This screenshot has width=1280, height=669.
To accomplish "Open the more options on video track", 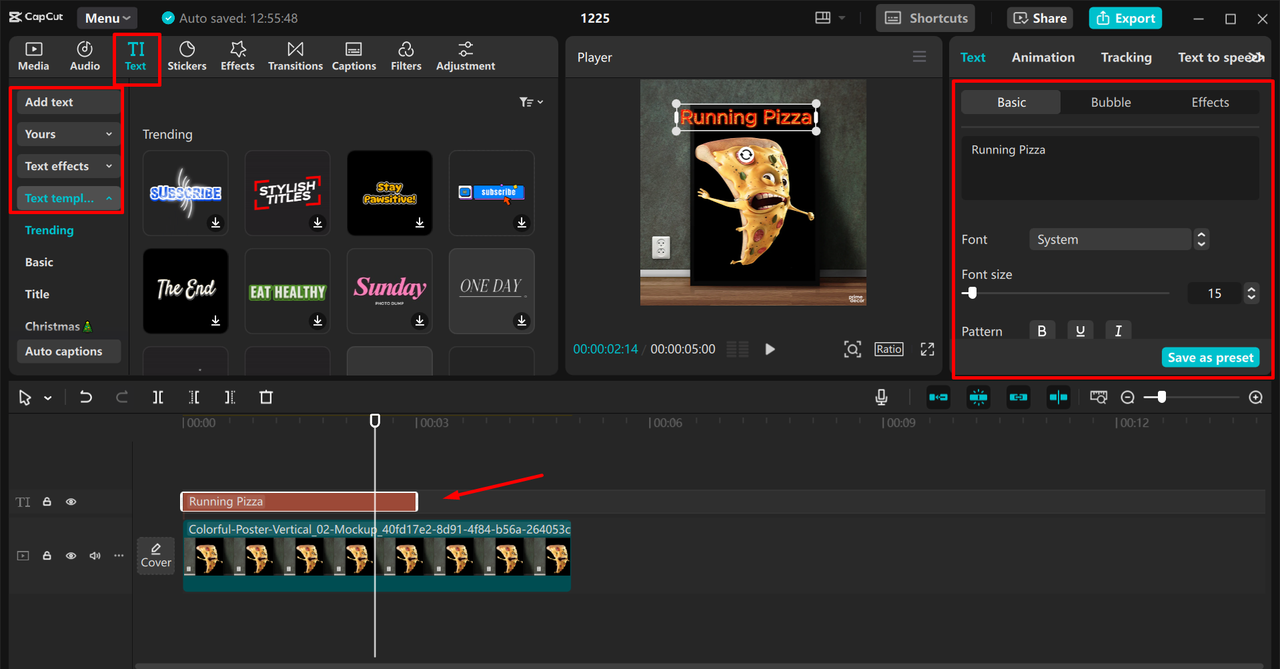I will pyautogui.click(x=118, y=555).
